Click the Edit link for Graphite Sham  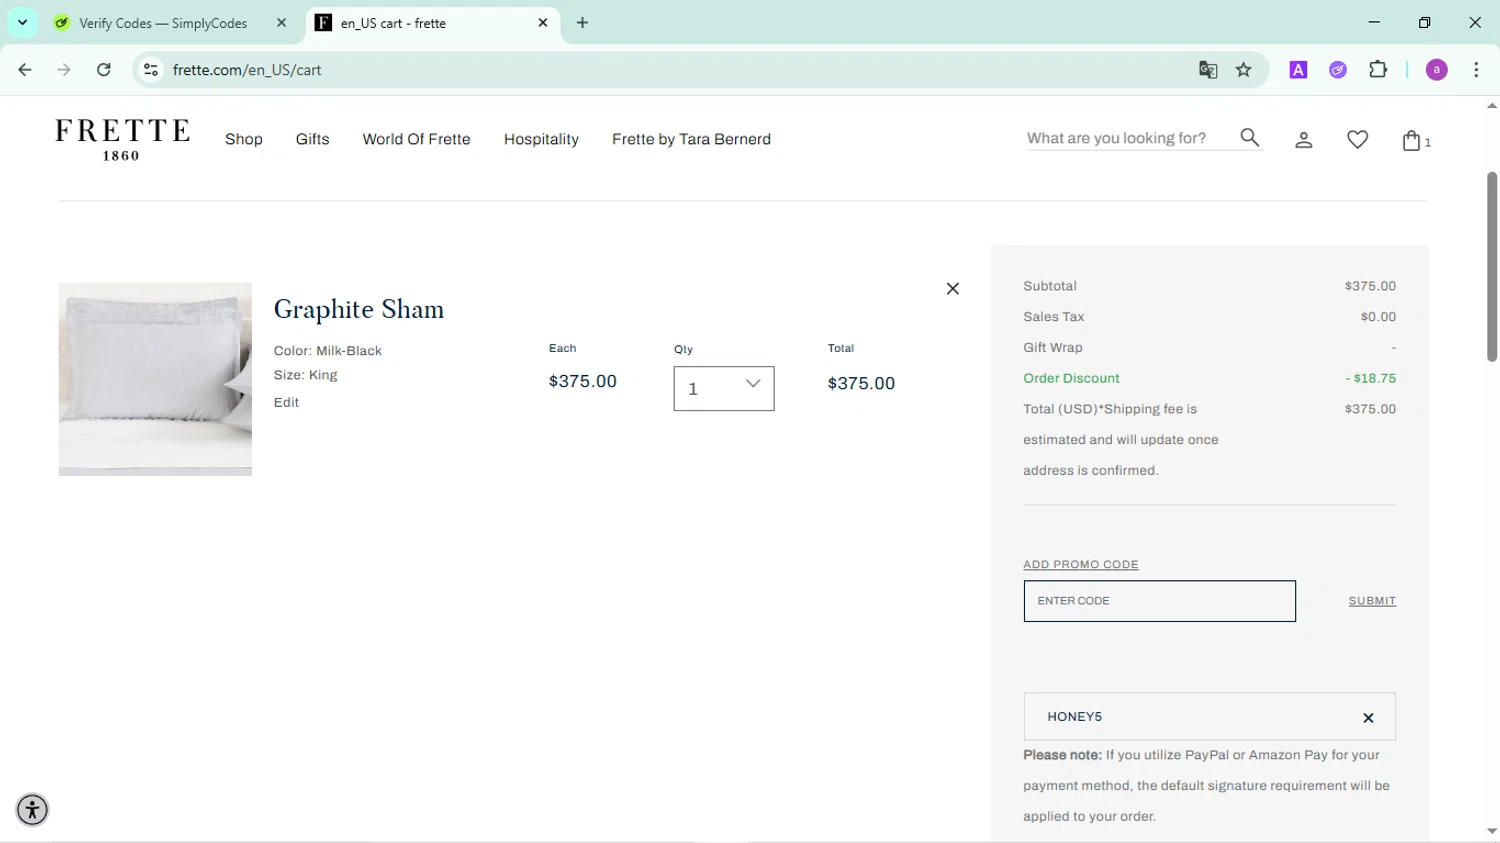(286, 403)
